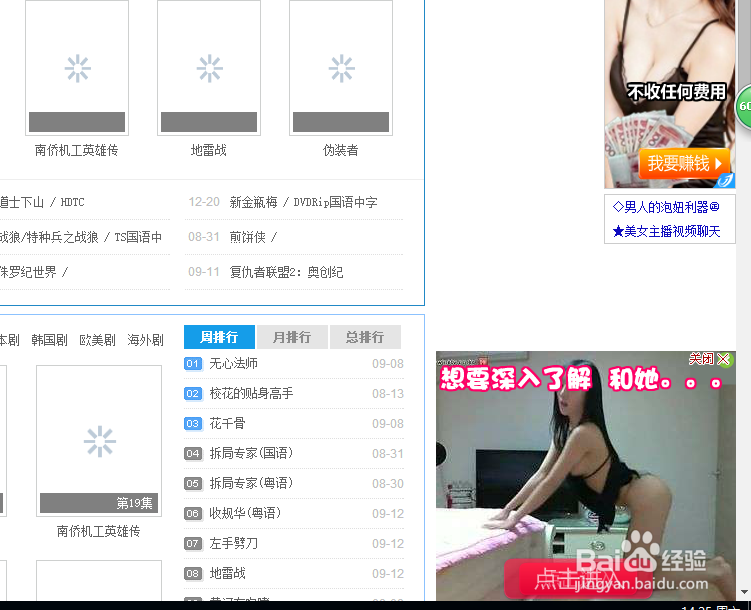Click the 不收任何费用 banner ad image
The width and height of the screenshot is (751, 610).
click(670, 94)
